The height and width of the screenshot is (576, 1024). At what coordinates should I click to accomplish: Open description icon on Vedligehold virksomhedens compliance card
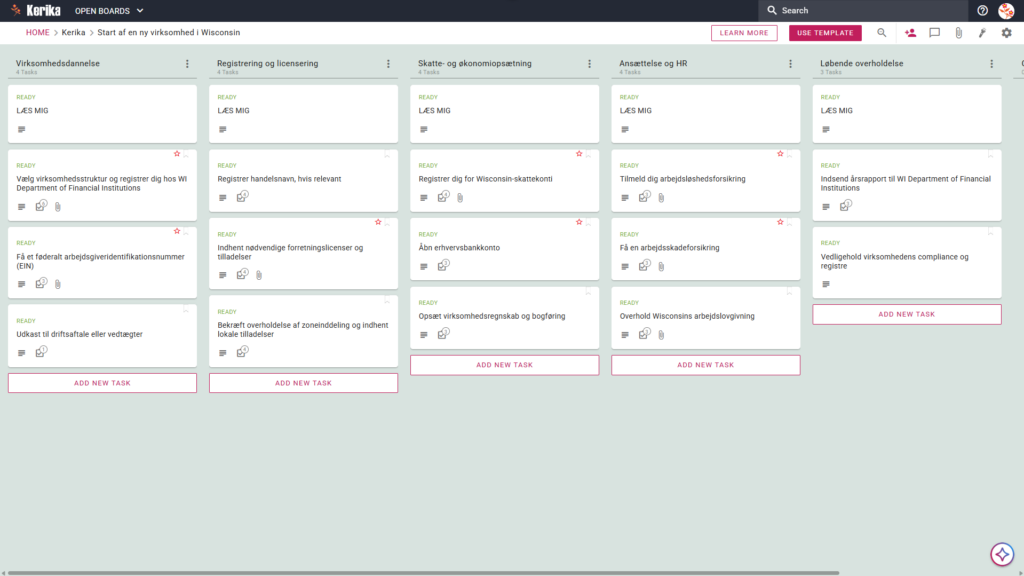tap(826, 285)
